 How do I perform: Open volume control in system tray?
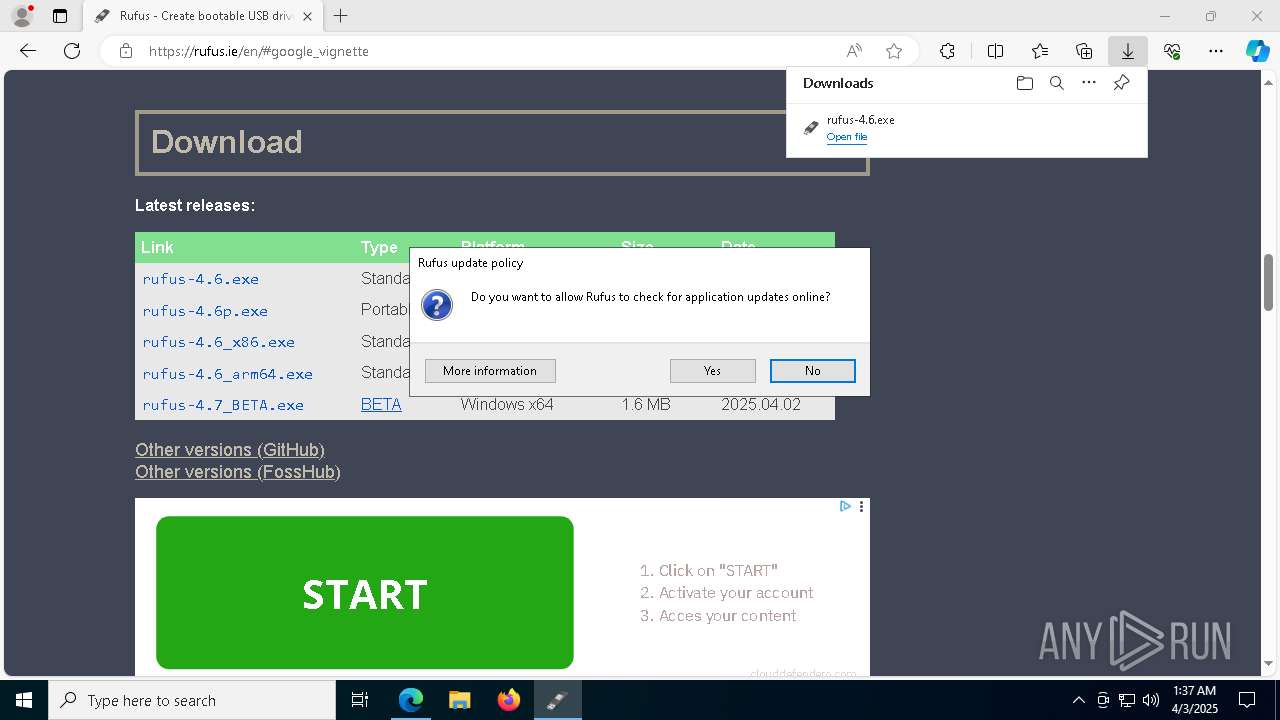(1150, 700)
